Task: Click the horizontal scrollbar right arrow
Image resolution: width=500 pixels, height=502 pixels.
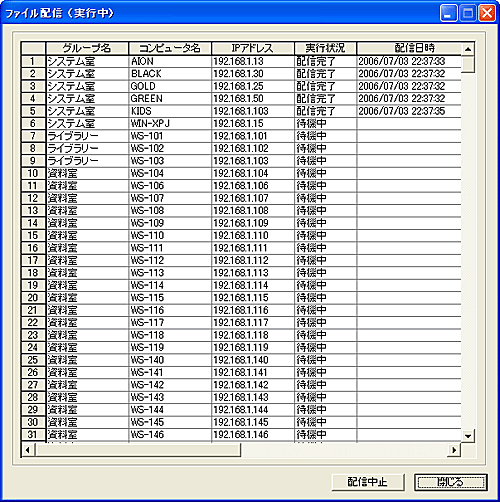Action: click(x=454, y=450)
